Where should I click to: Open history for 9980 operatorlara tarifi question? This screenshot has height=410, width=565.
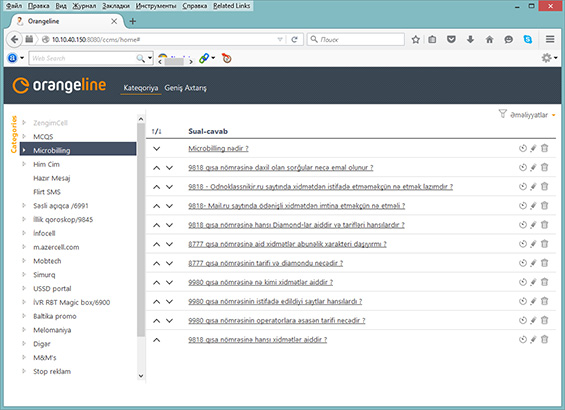(522, 320)
